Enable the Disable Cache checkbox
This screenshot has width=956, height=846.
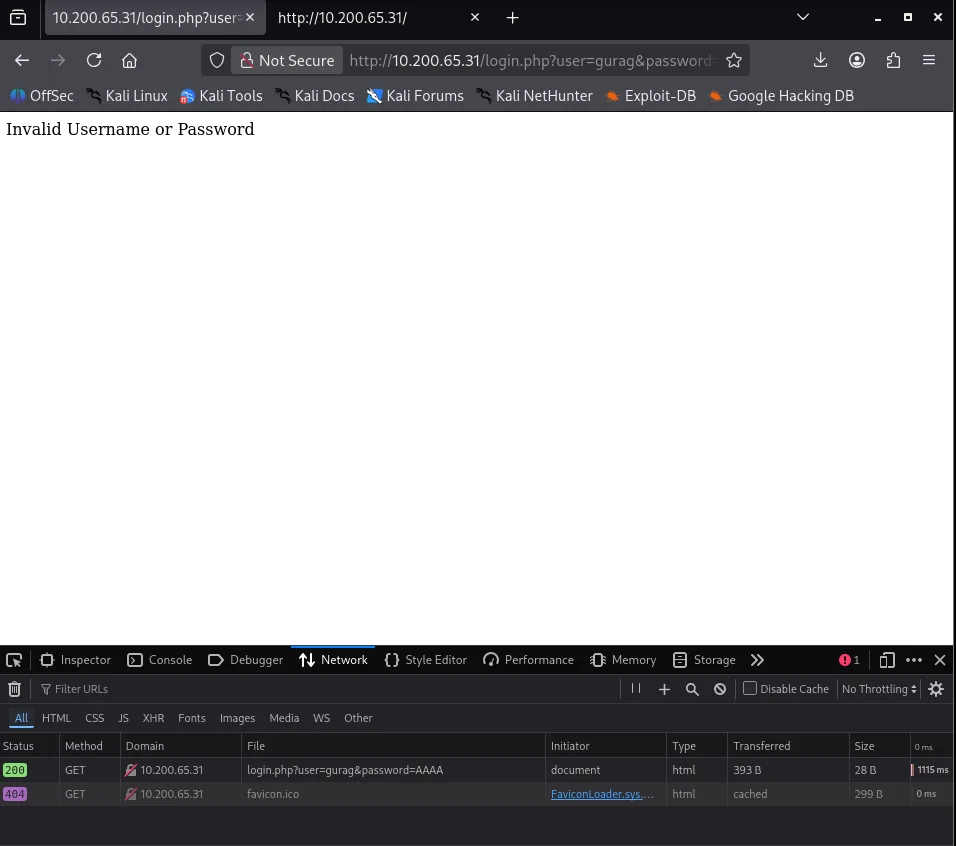click(x=750, y=689)
